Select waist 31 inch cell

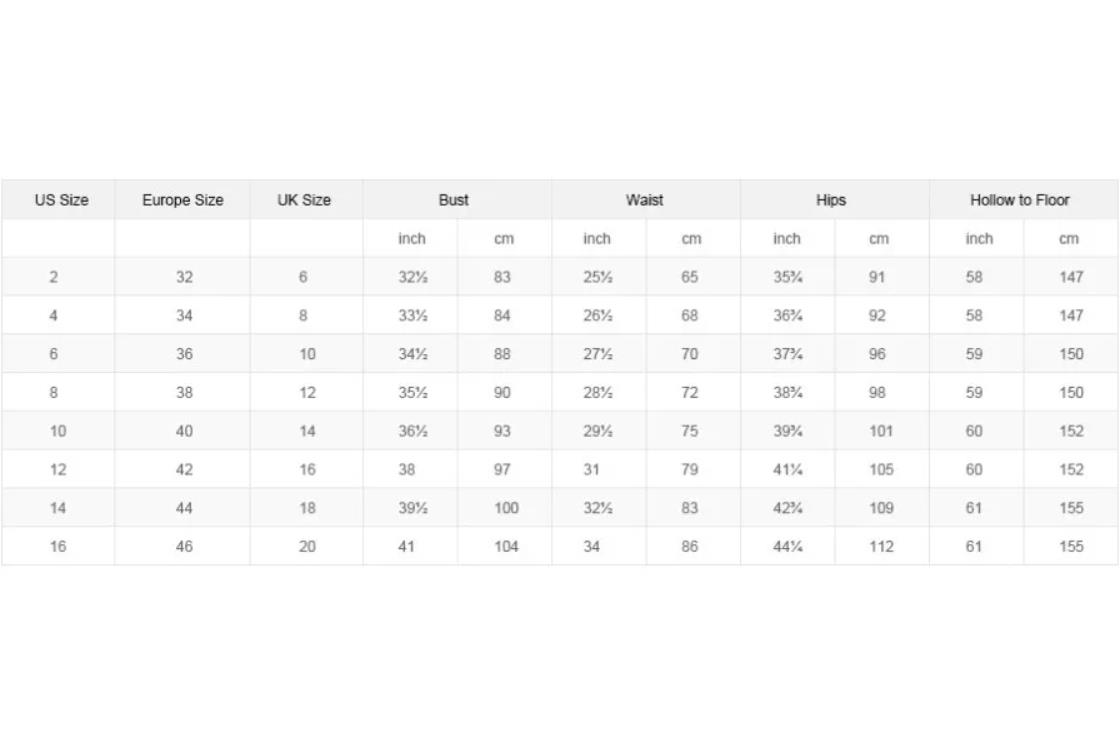[x=599, y=470]
